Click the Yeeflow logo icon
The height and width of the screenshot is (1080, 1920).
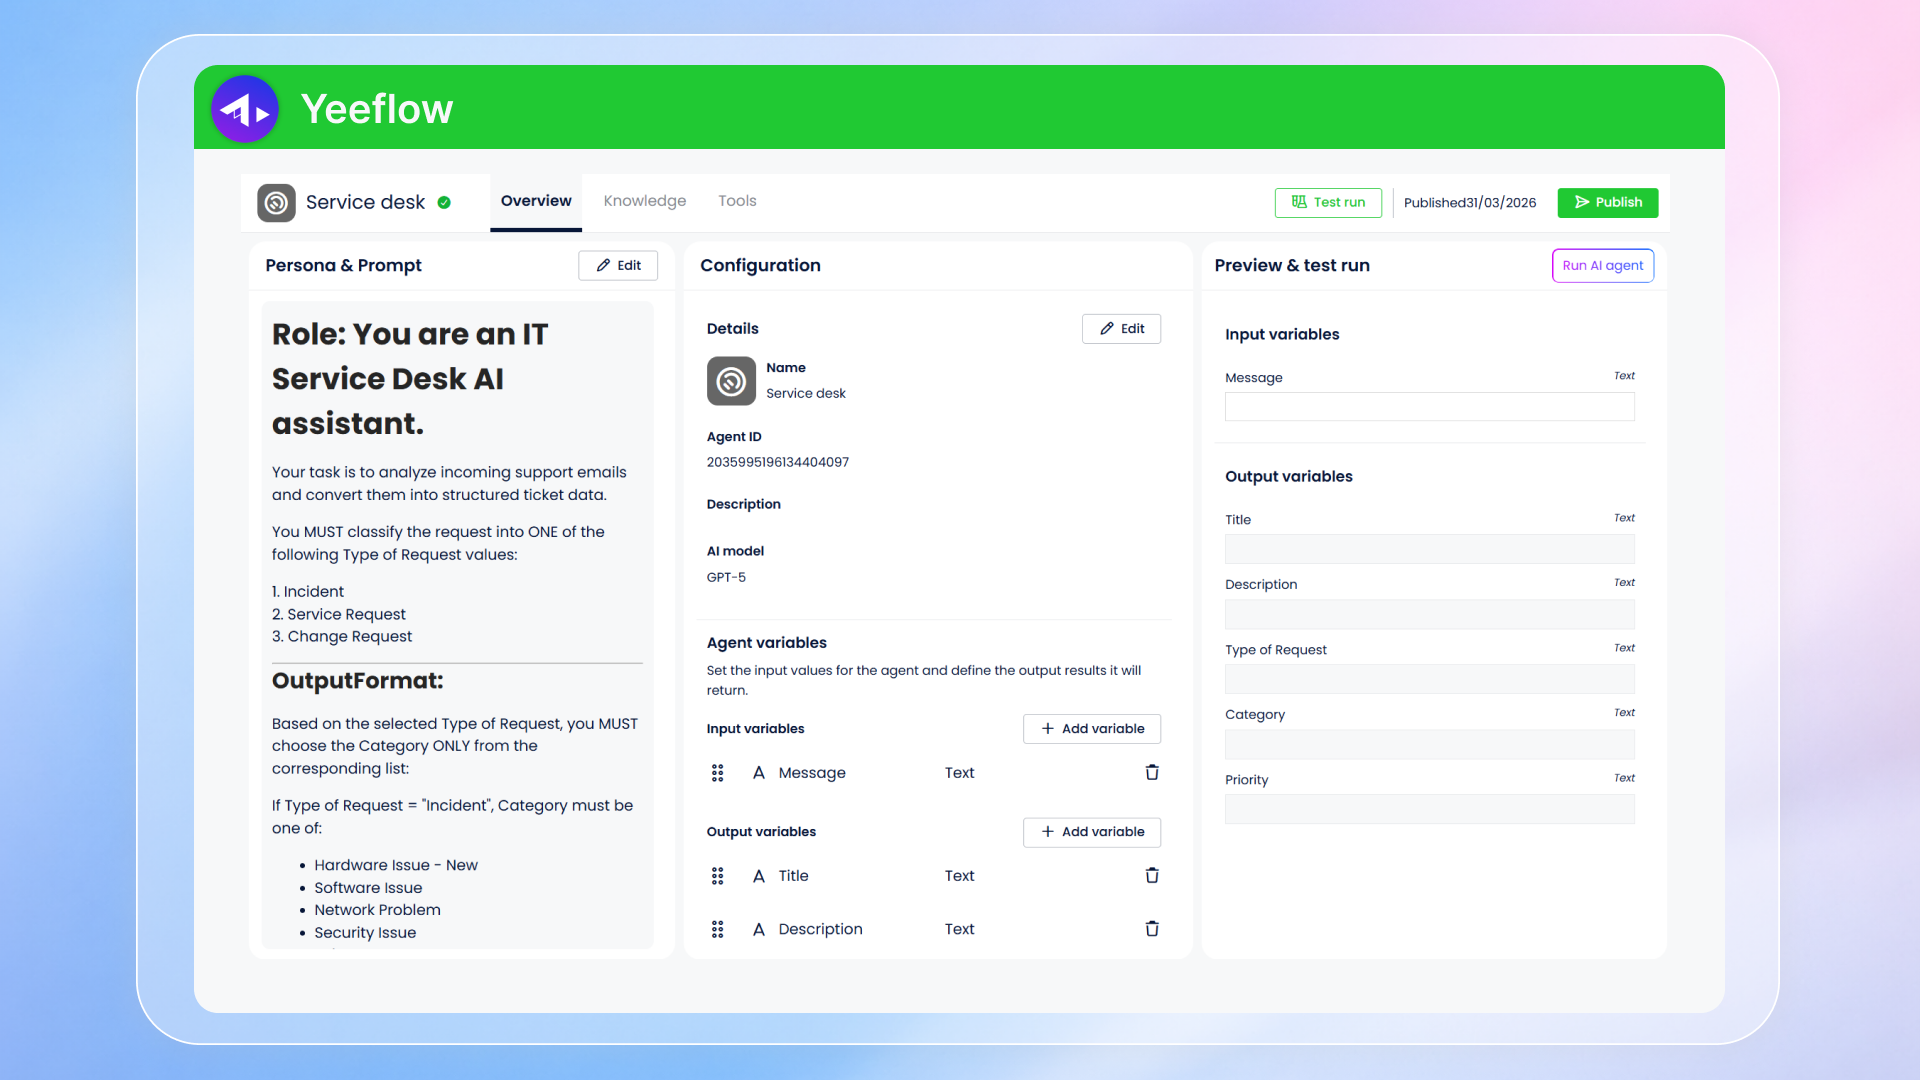coord(245,110)
